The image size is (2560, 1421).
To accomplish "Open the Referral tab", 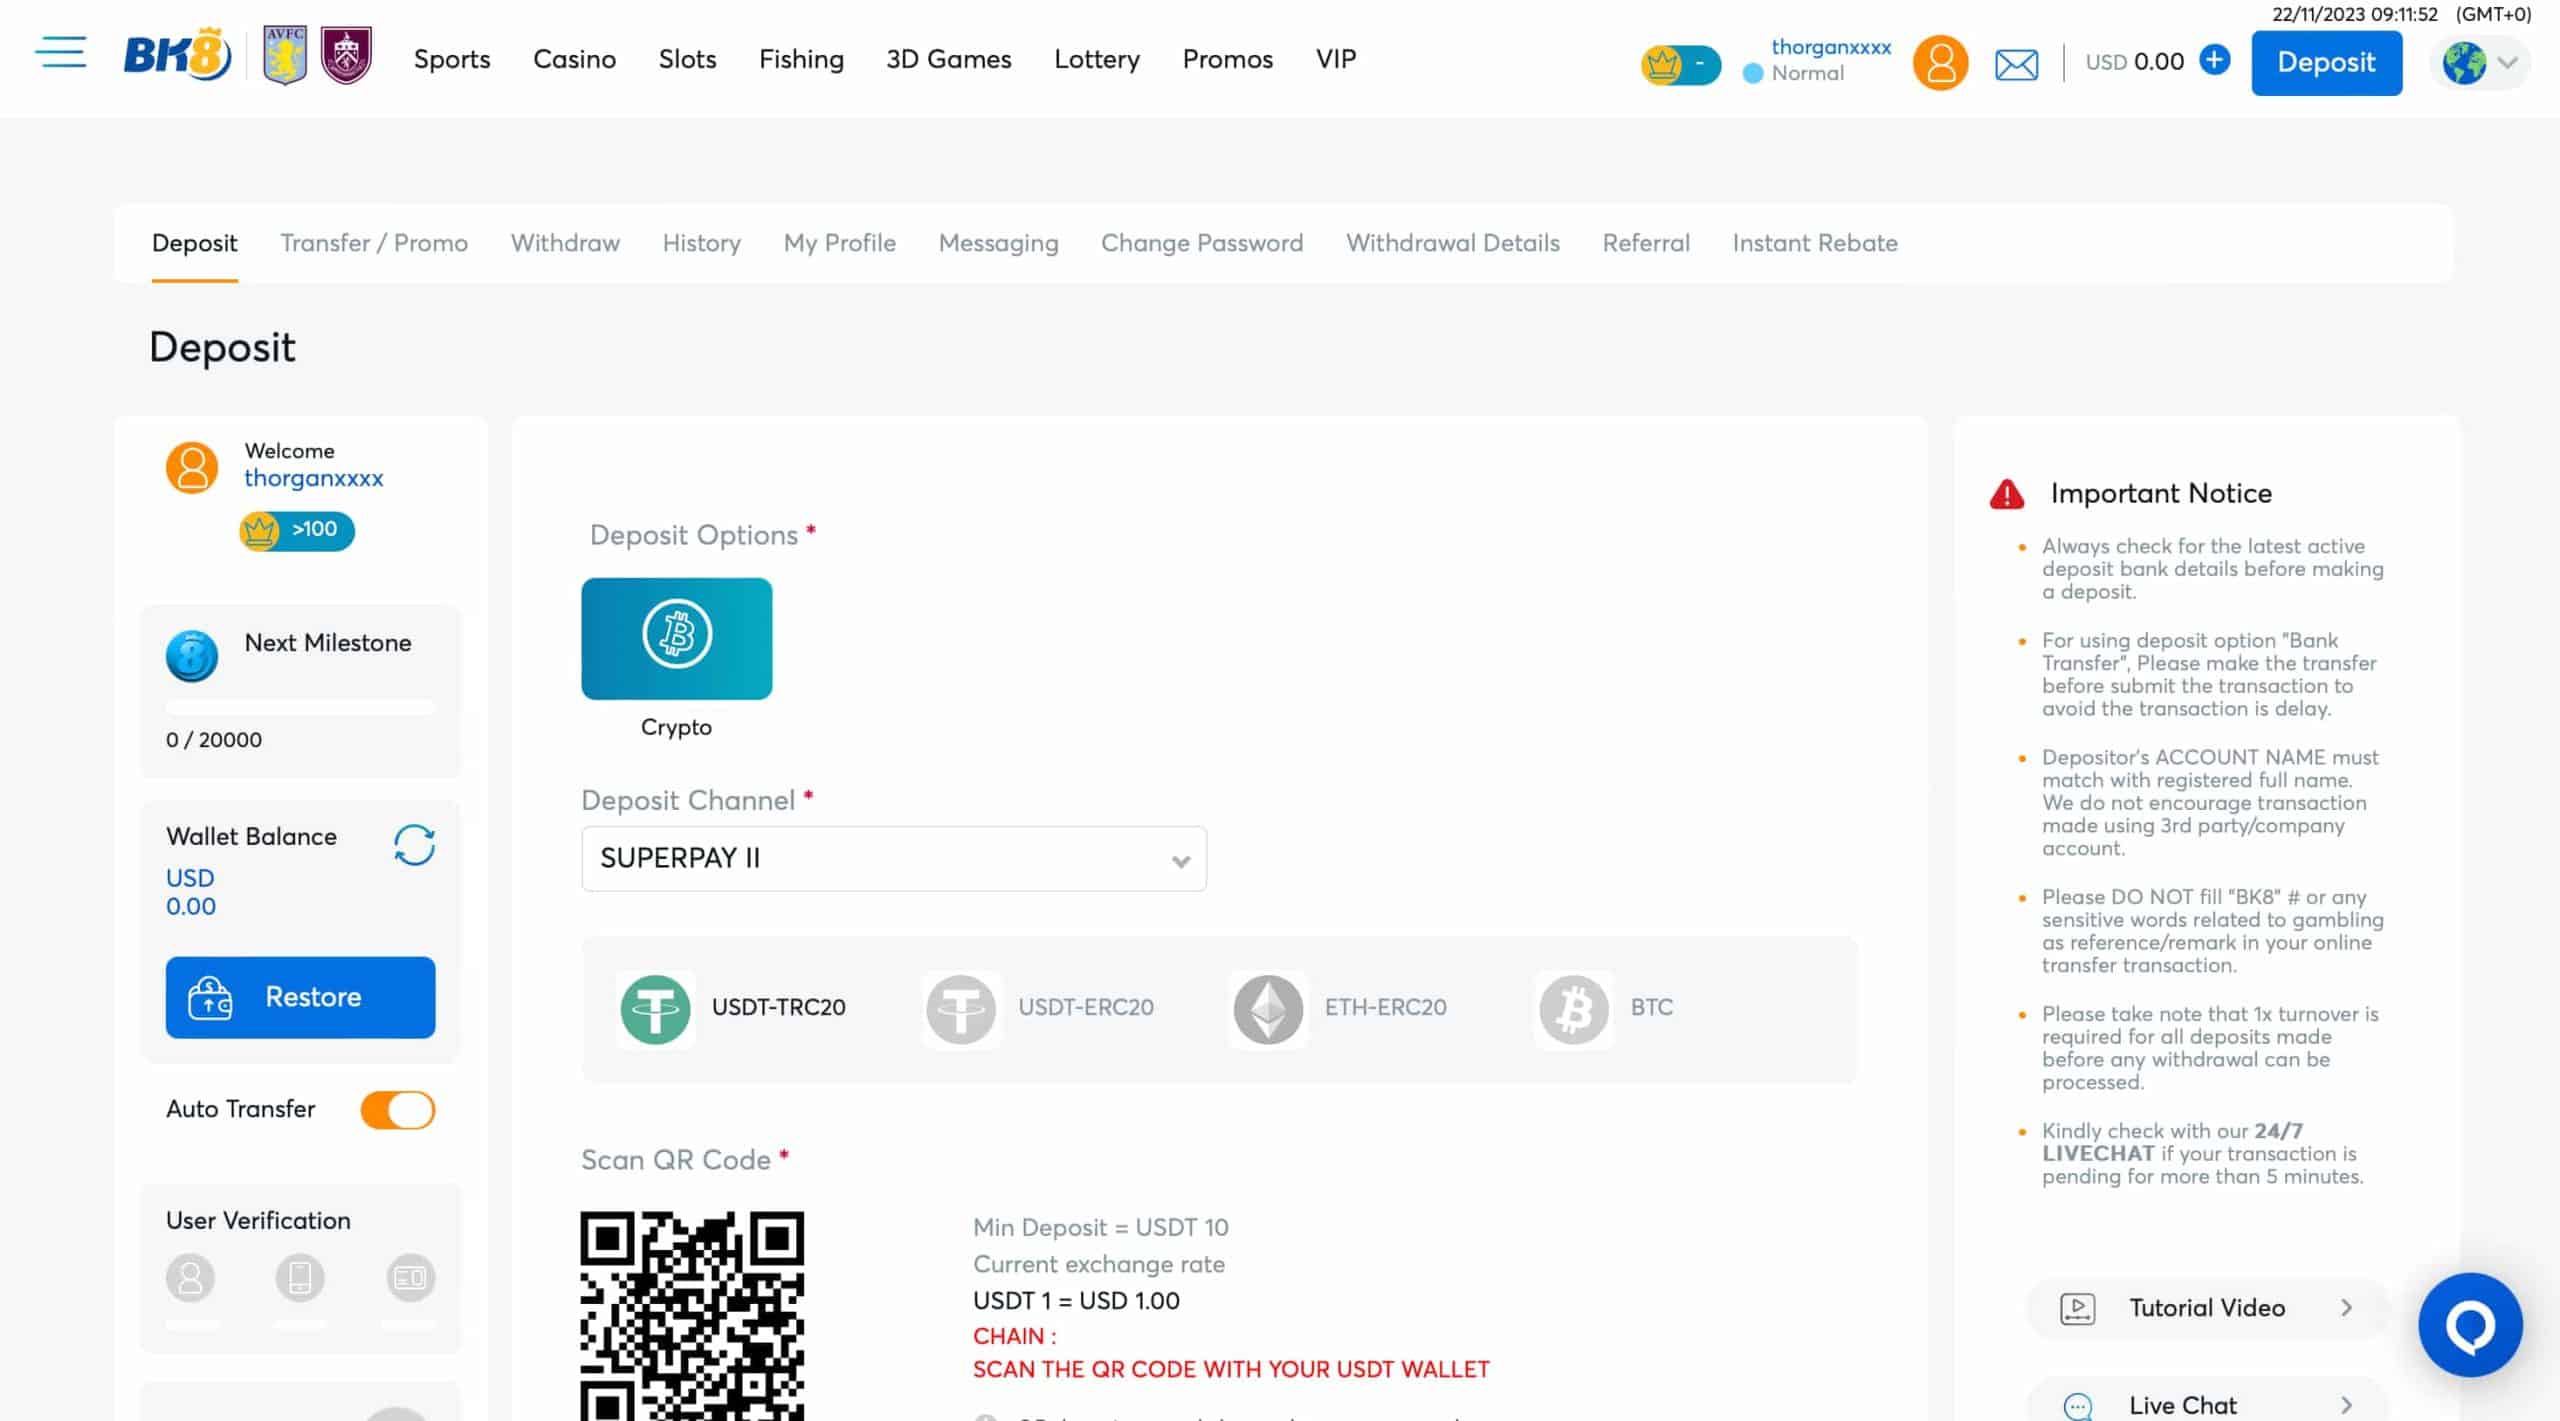I will 1646,243.
